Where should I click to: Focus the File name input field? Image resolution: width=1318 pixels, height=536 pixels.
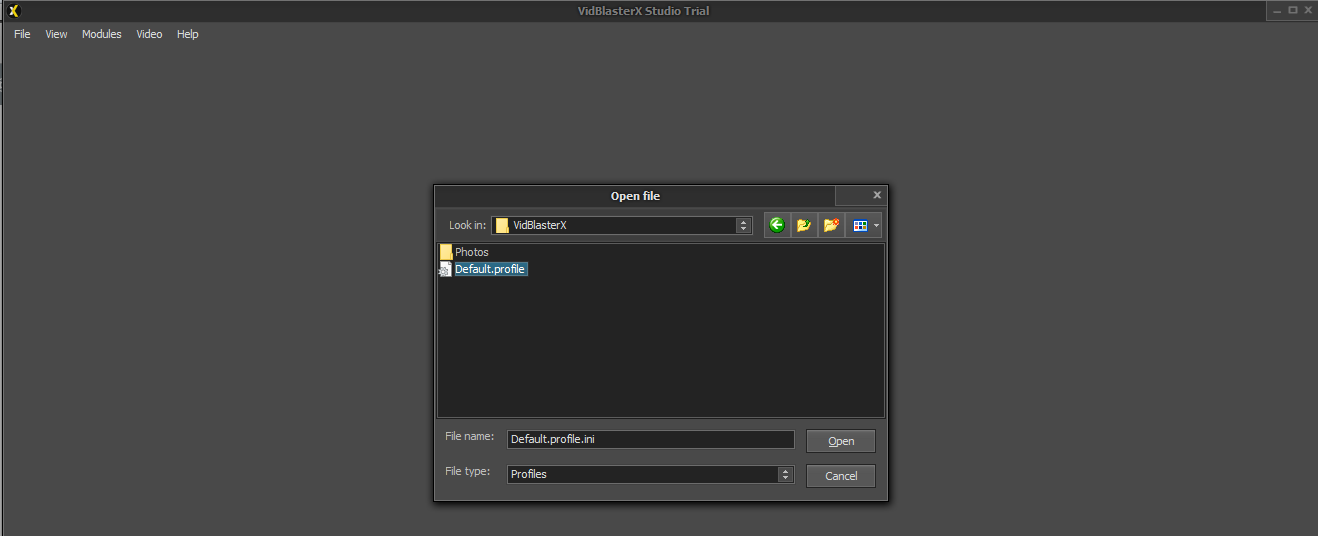click(x=650, y=440)
